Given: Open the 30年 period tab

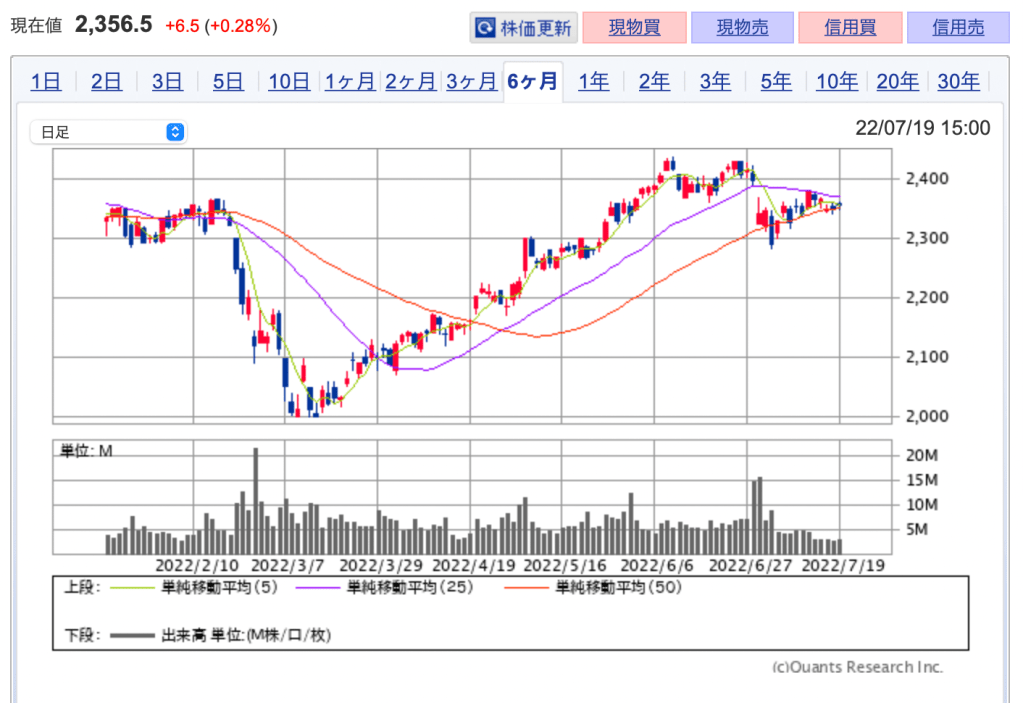Looking at the screenshot, I should point(958,82).
